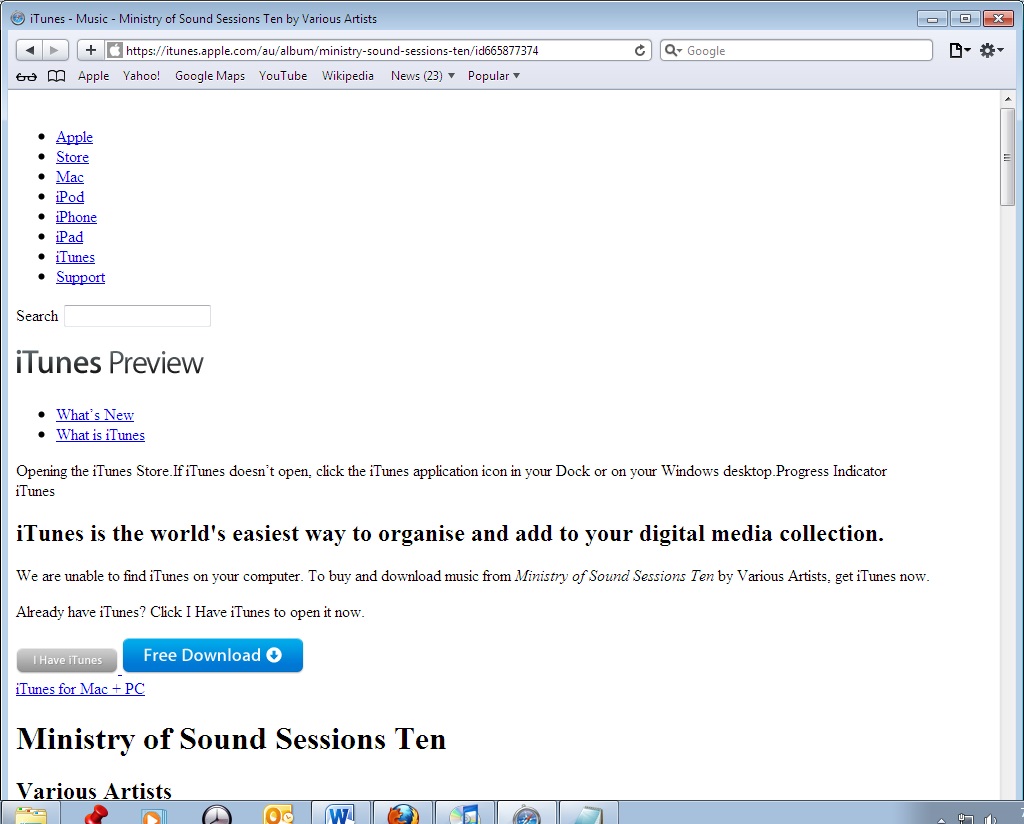This screenshot has height=824, width=1024.
Task: Open Windows Explorer from the taskbar
Action: pos(31,814)
